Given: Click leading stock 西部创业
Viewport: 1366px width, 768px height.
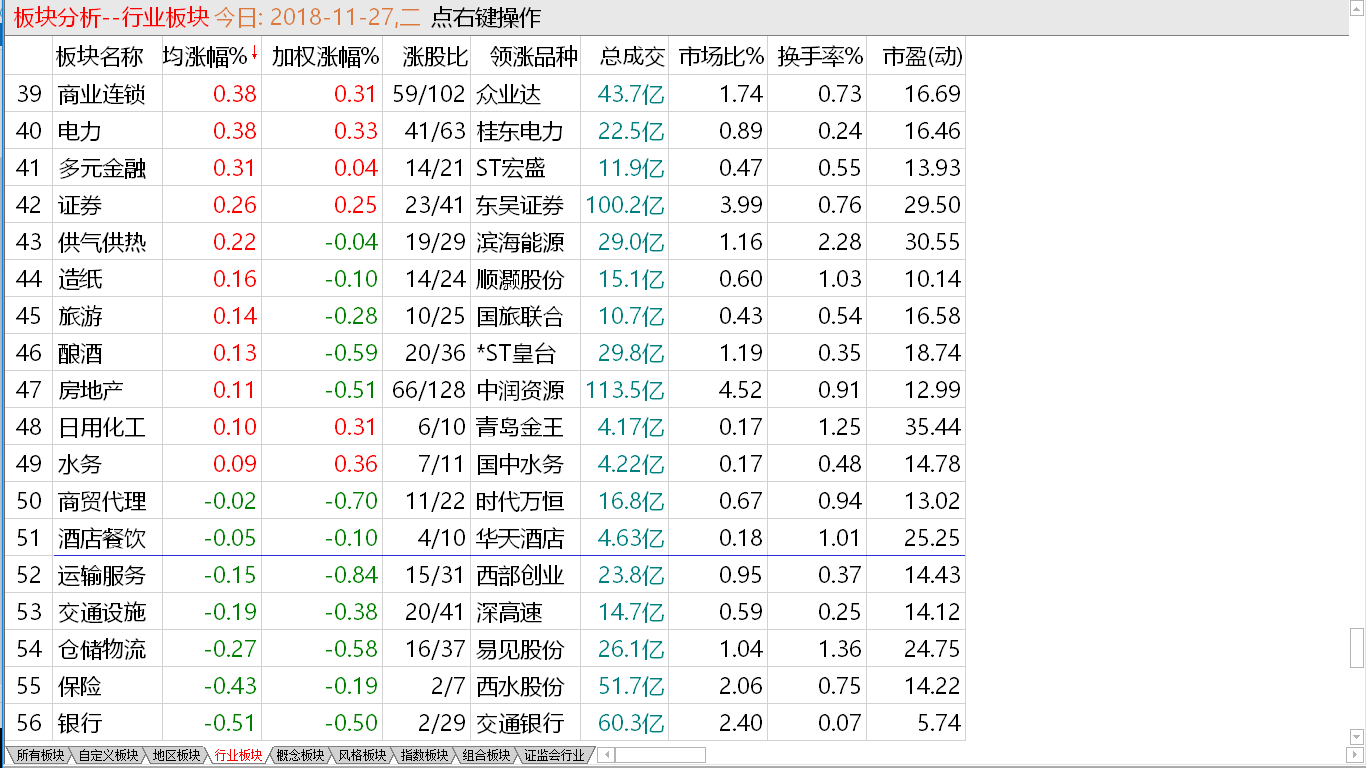Looking at the screenshot, I should (x=520, y=575).
